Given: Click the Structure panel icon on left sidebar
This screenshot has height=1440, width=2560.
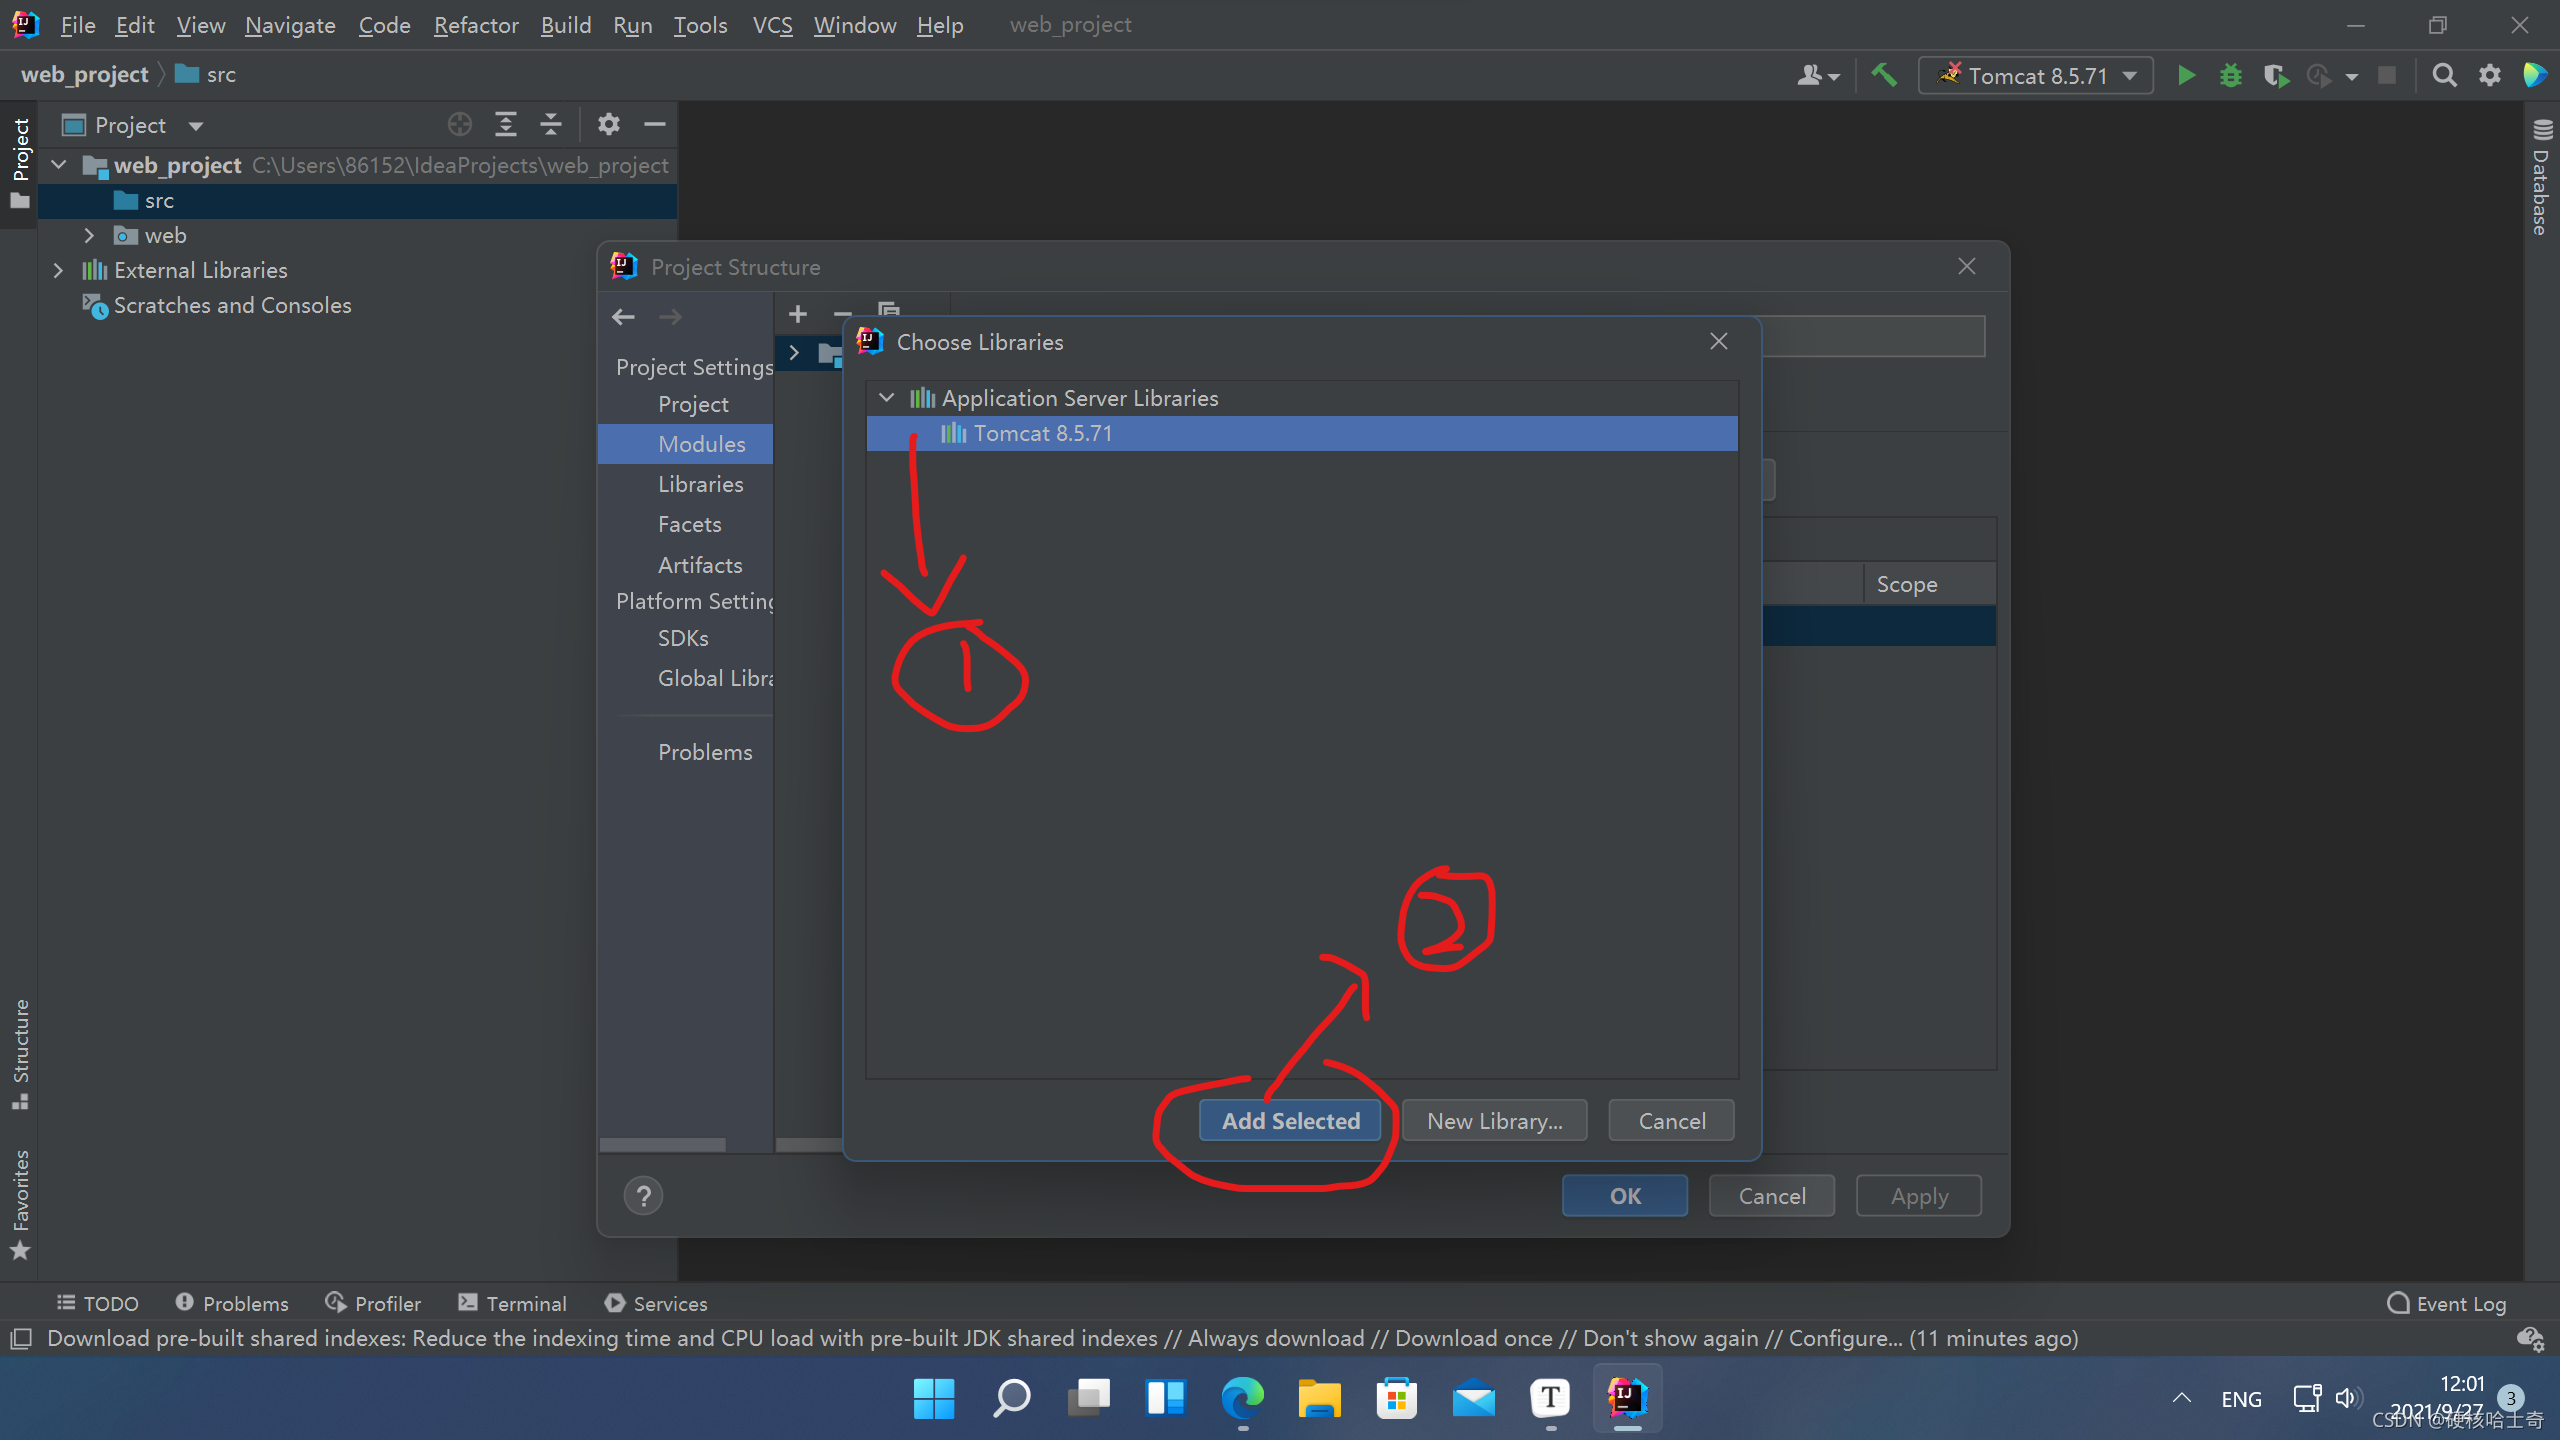Looking at the screenshot, I should [23, 1090].
